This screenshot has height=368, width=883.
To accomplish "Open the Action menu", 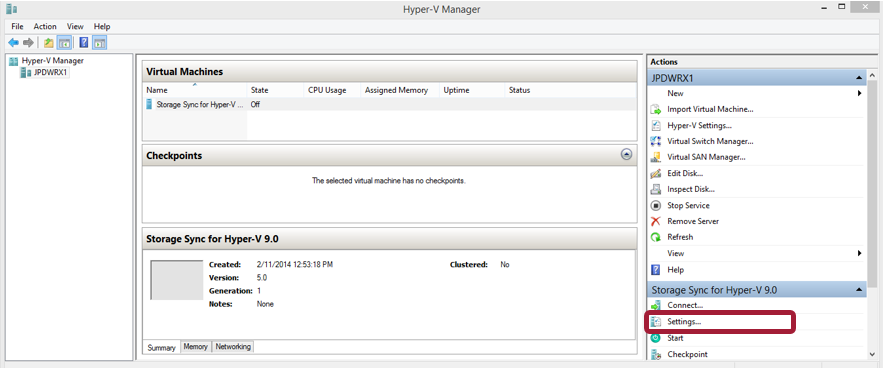I will (45, 26).
